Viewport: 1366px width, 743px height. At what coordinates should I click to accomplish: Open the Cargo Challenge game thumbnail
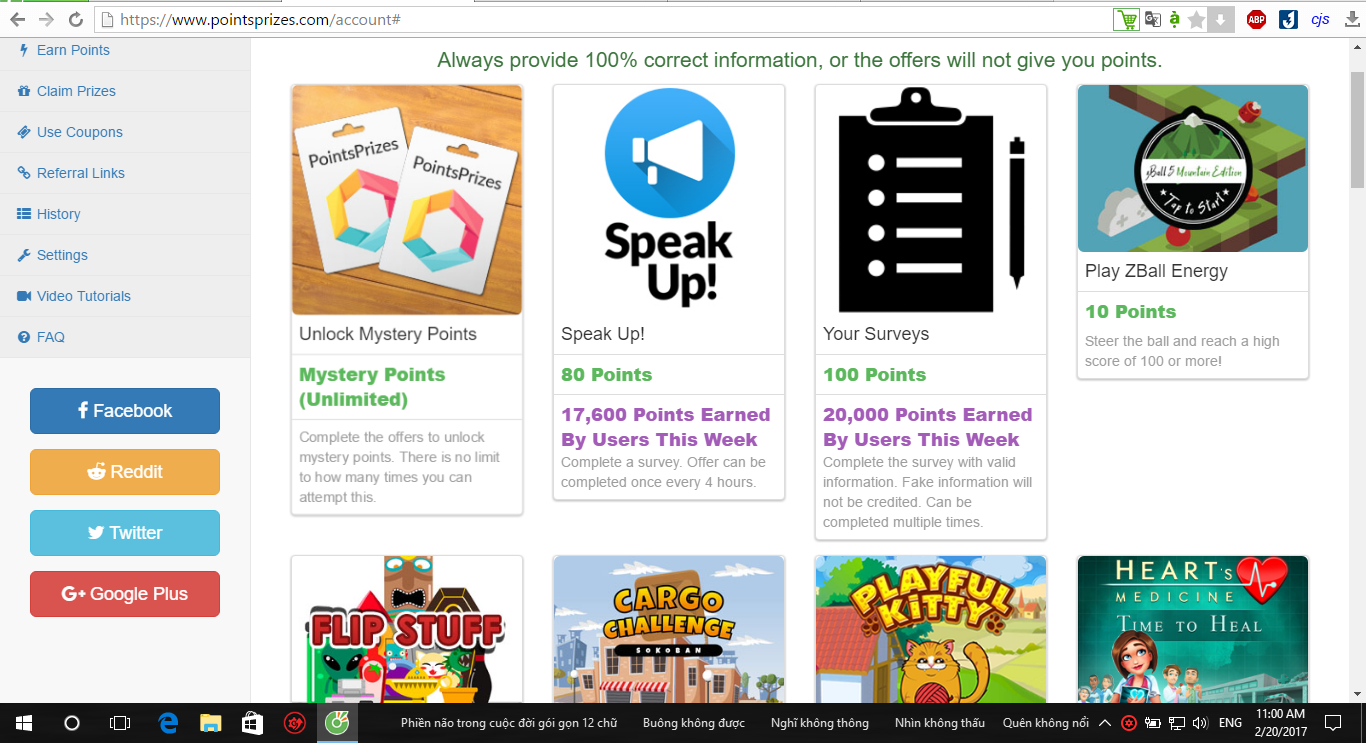[x=669, y=629]
